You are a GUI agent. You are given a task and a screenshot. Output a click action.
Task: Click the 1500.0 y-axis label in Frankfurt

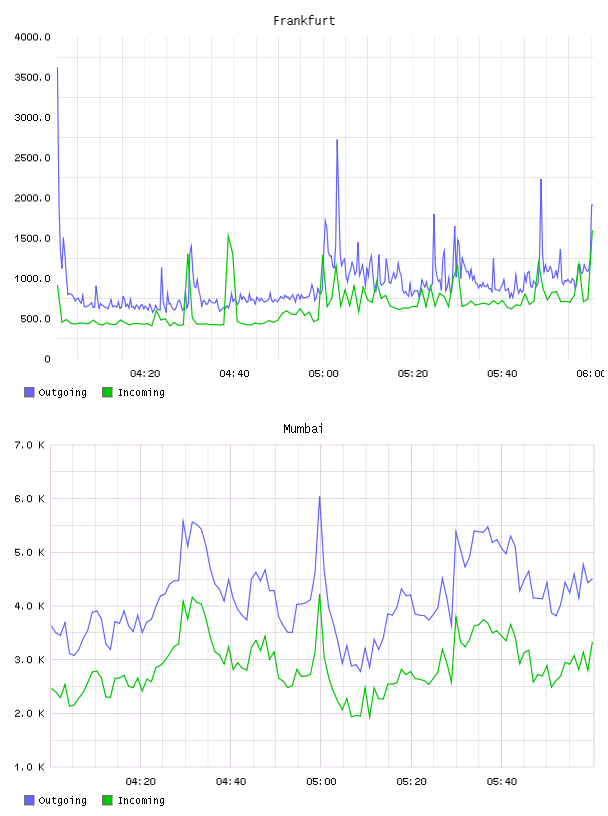tap(32, 238)
